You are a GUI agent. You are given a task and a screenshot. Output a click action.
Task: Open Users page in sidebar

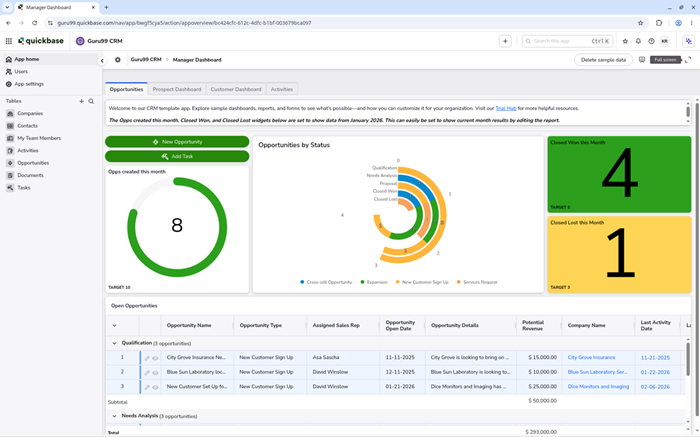point(21,71)
